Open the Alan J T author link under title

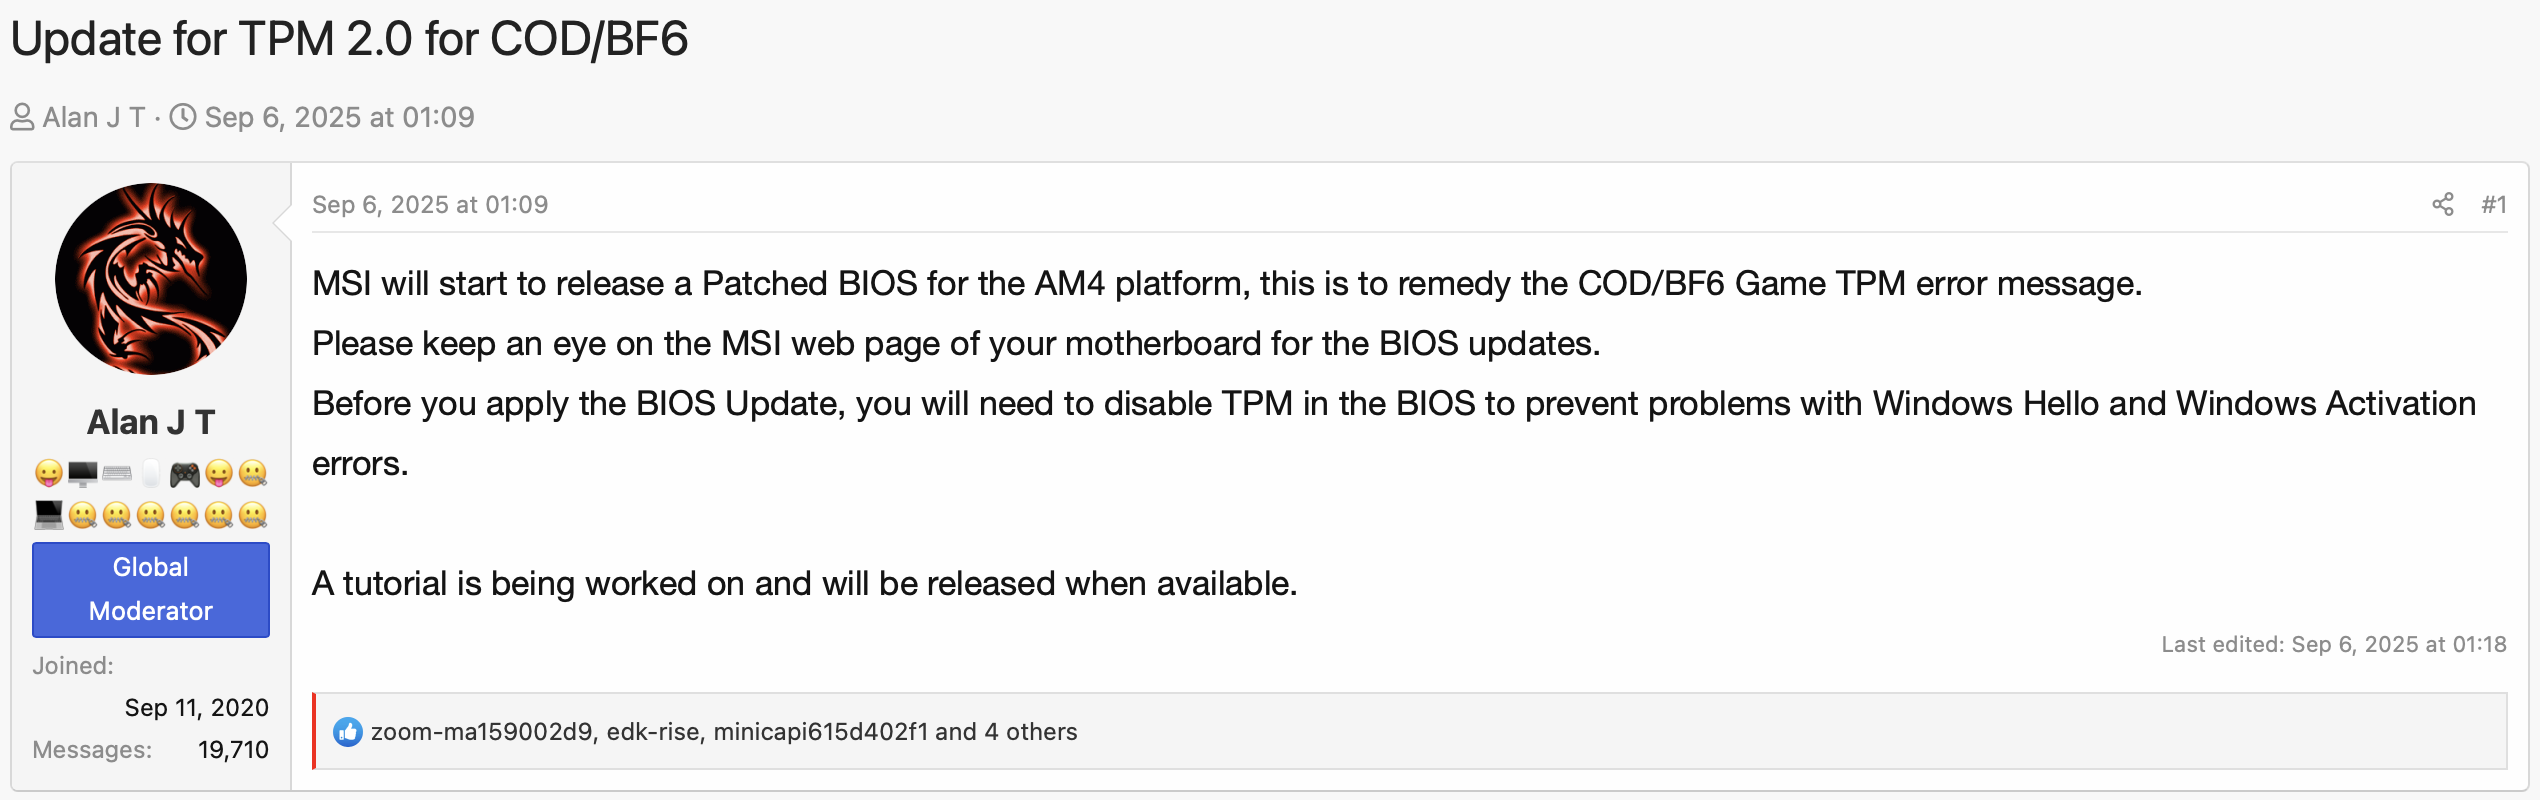tap(94, 117)
